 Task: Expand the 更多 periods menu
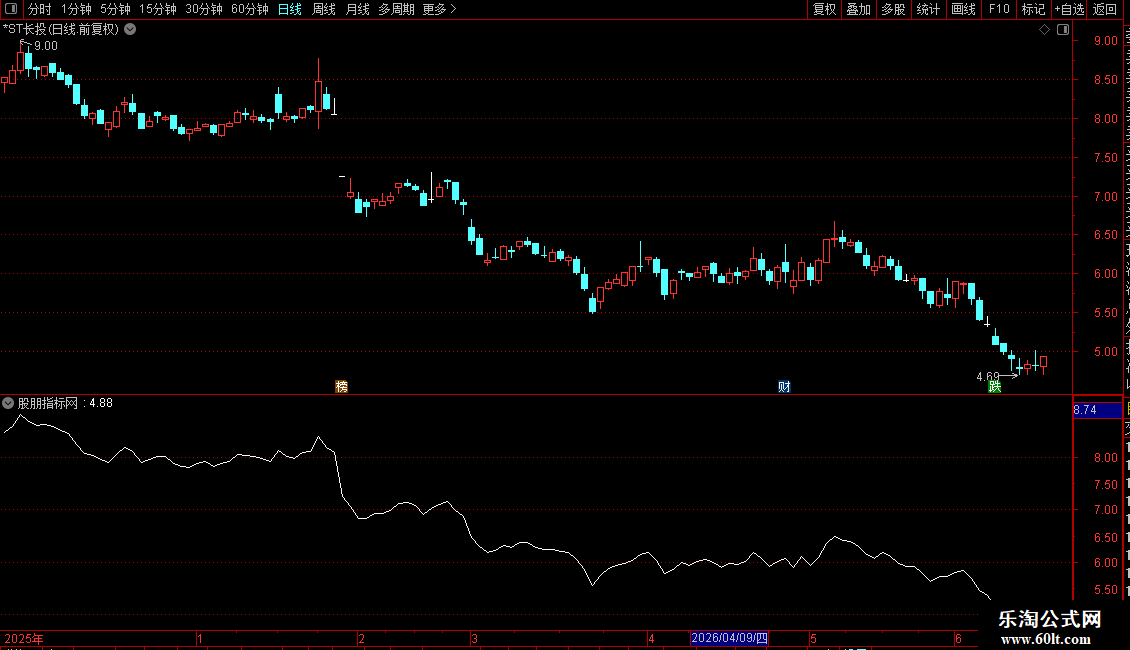pyautogui.click(x=439, y=9)
